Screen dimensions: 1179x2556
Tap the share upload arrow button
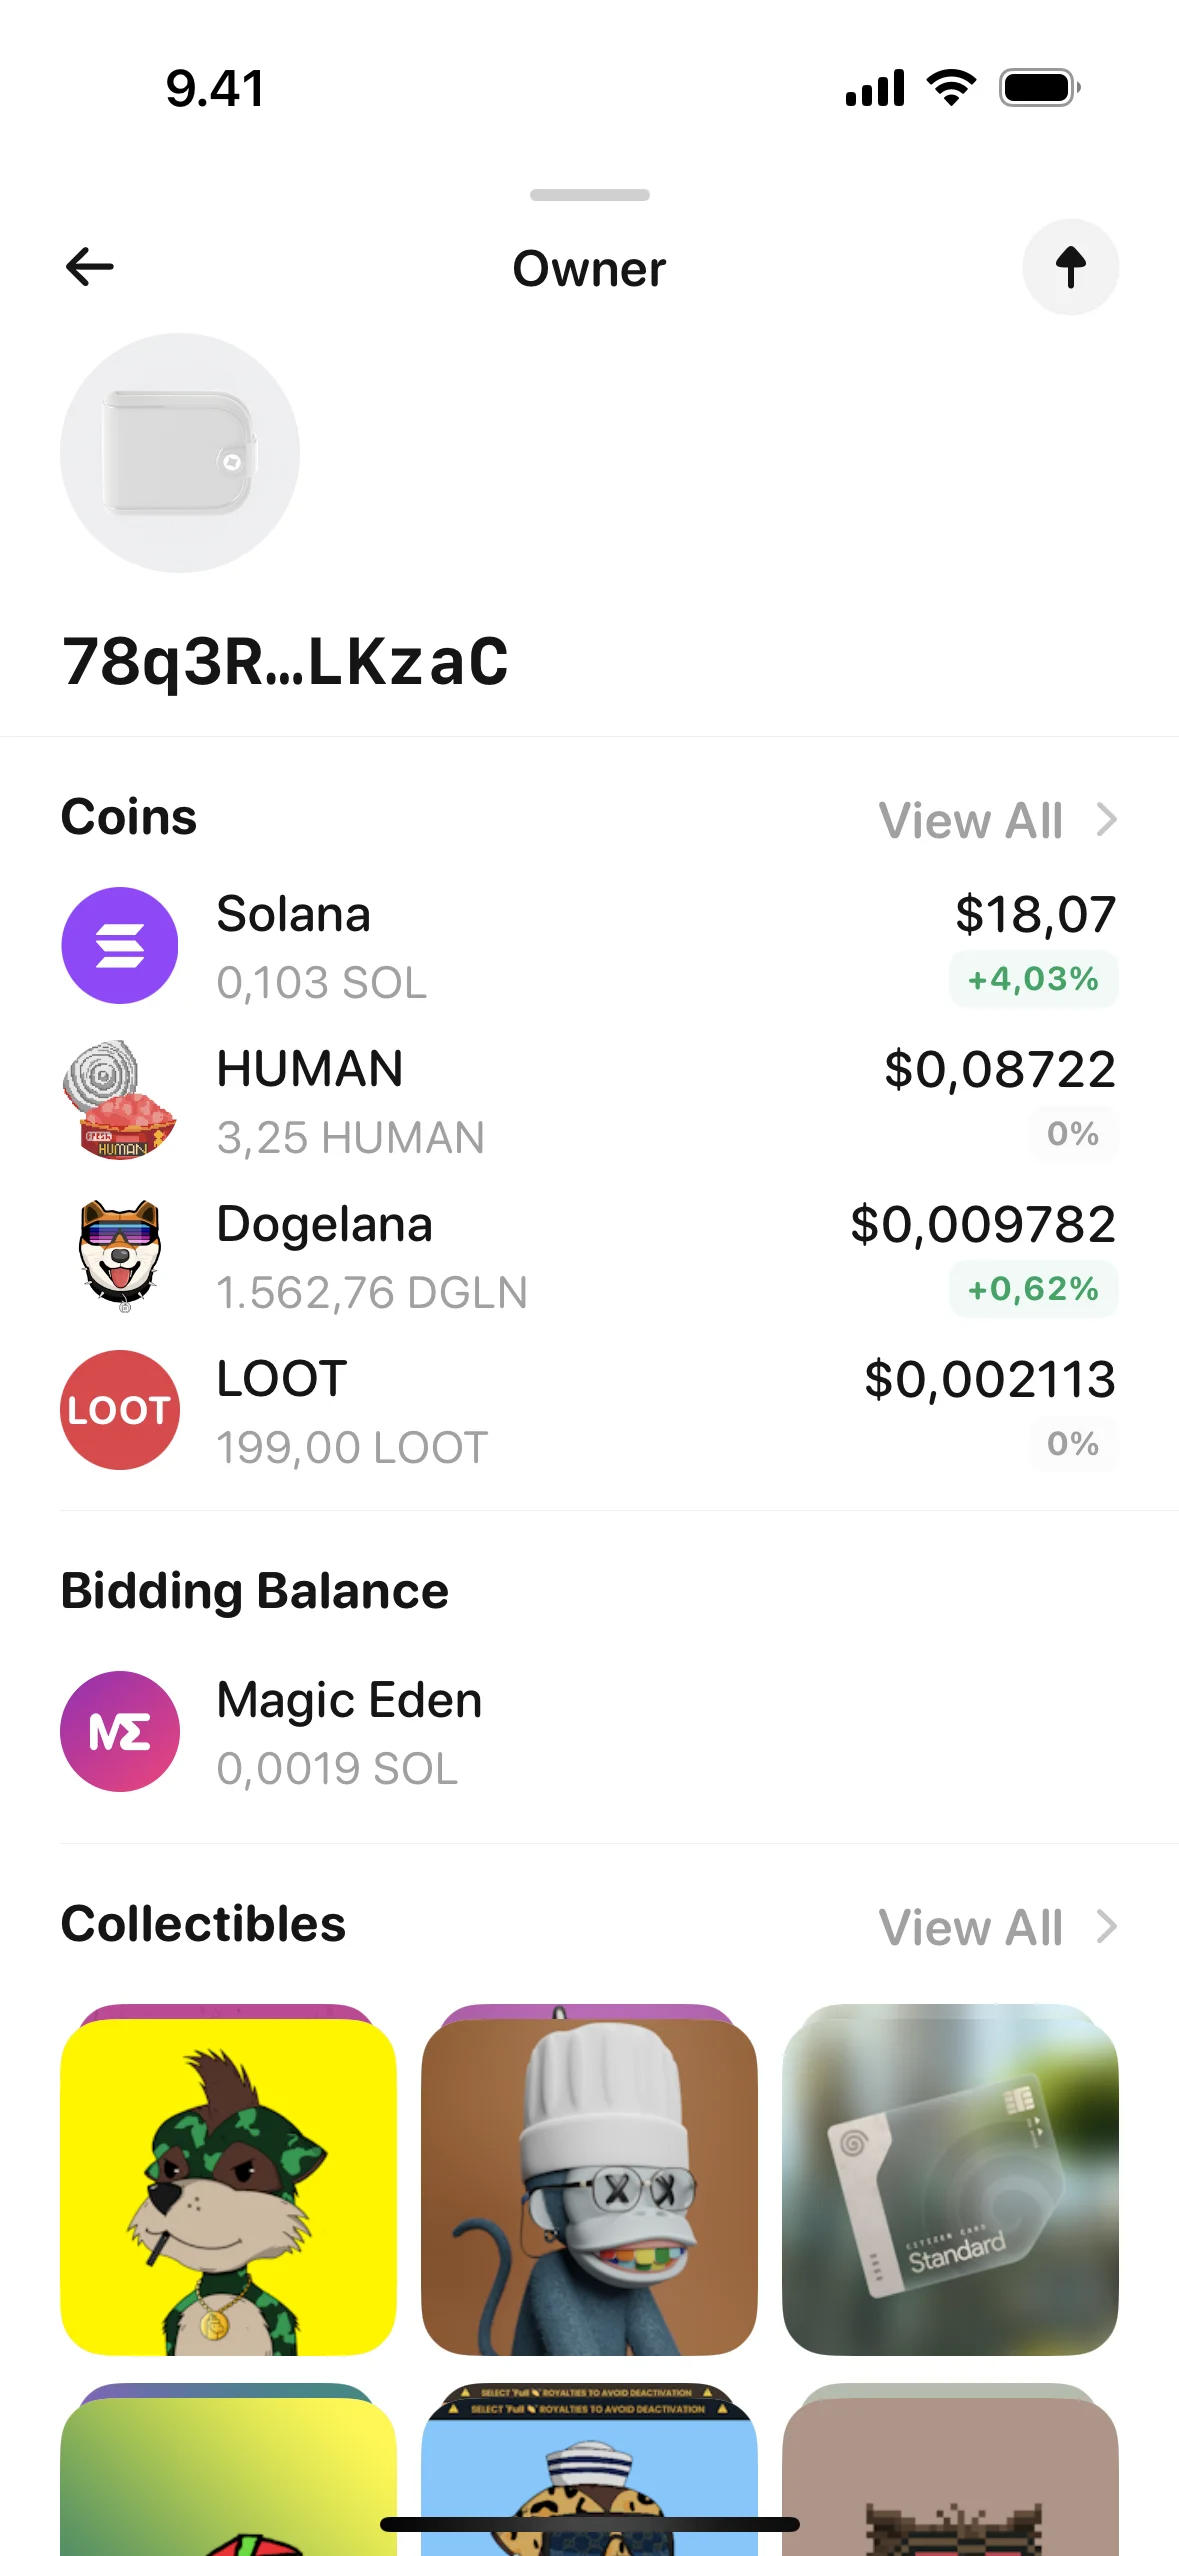point(1070,267)
